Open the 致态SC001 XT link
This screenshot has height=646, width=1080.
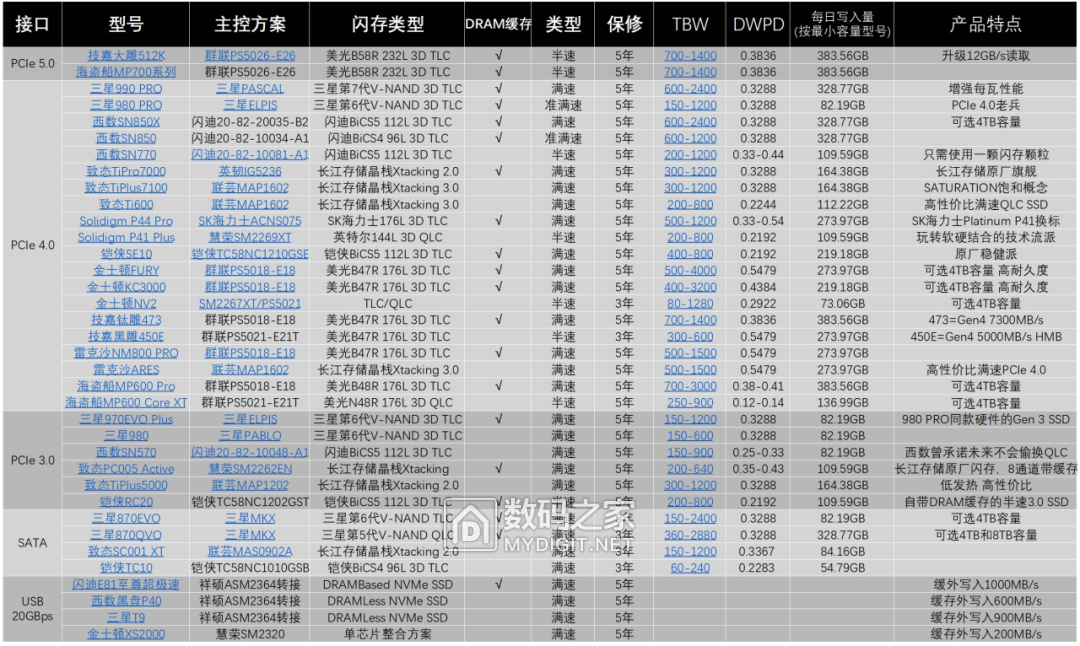point(126,552)
